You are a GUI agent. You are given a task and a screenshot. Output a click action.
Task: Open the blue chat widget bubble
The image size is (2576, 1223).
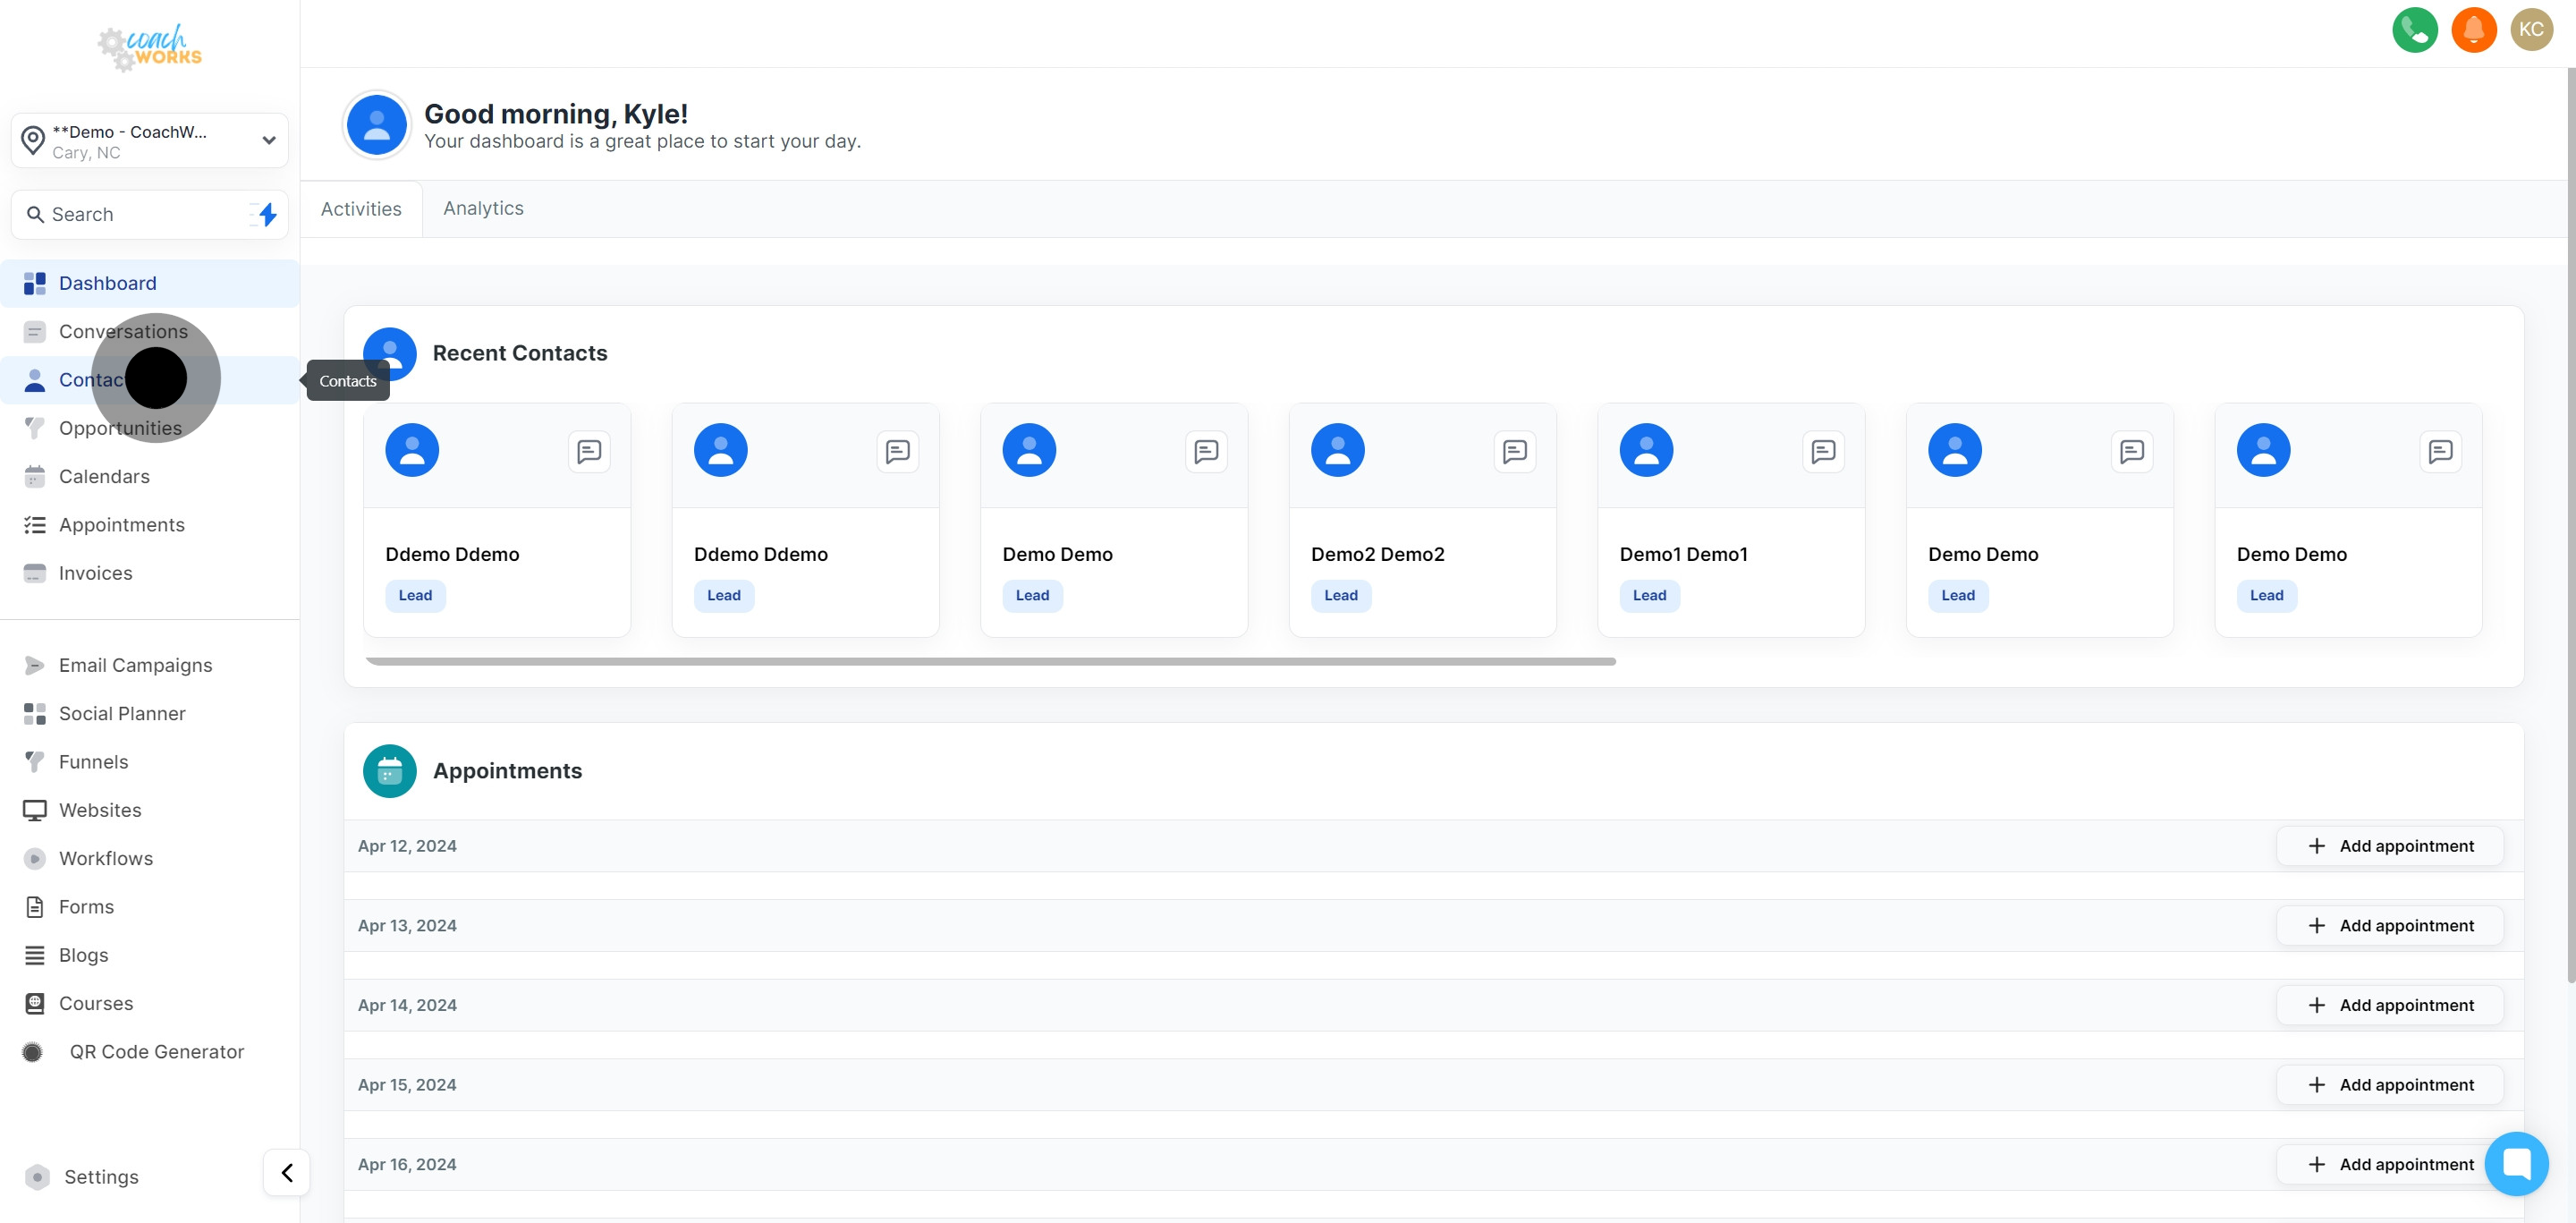point(2515,1163)
